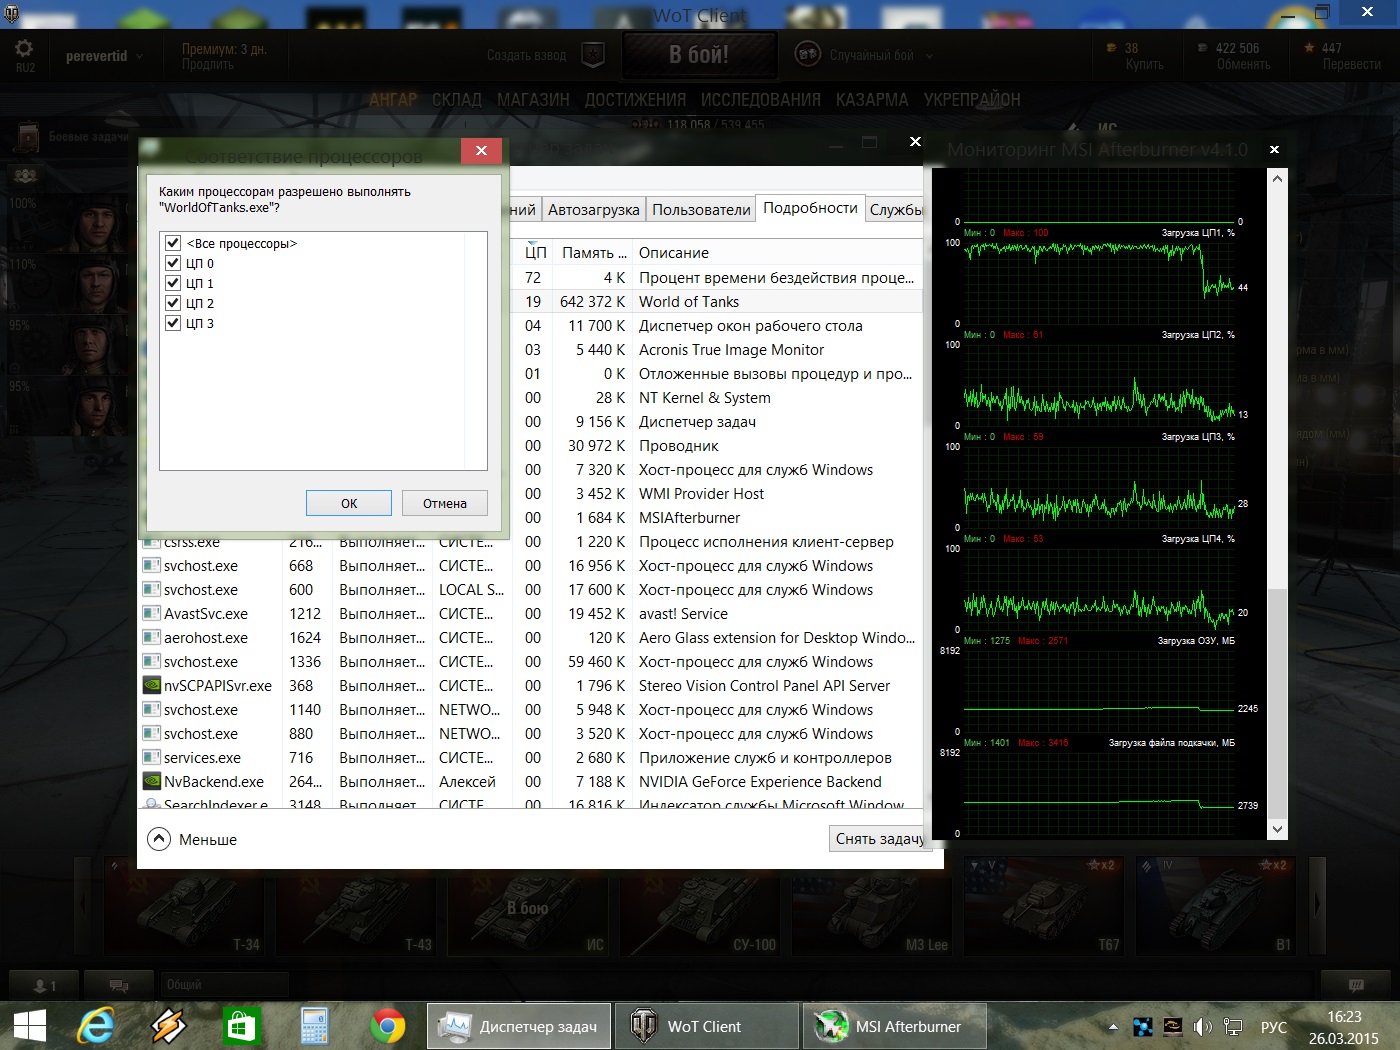Open the МАГАЗИН tab in WoT
Screen dimensions: 1400x1050
(x=533, y=100)
